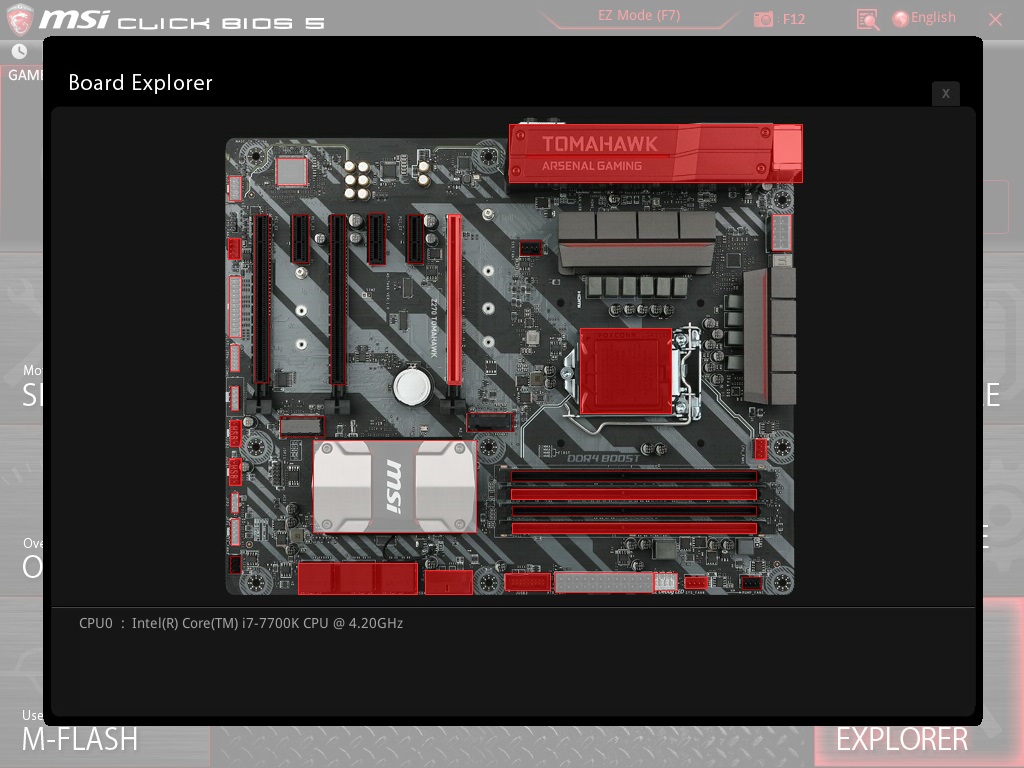The width and height of the screenshot is (1024, 768).
Task: Click the clock icon in the BIOS header
Action: (x=20, y=51)
